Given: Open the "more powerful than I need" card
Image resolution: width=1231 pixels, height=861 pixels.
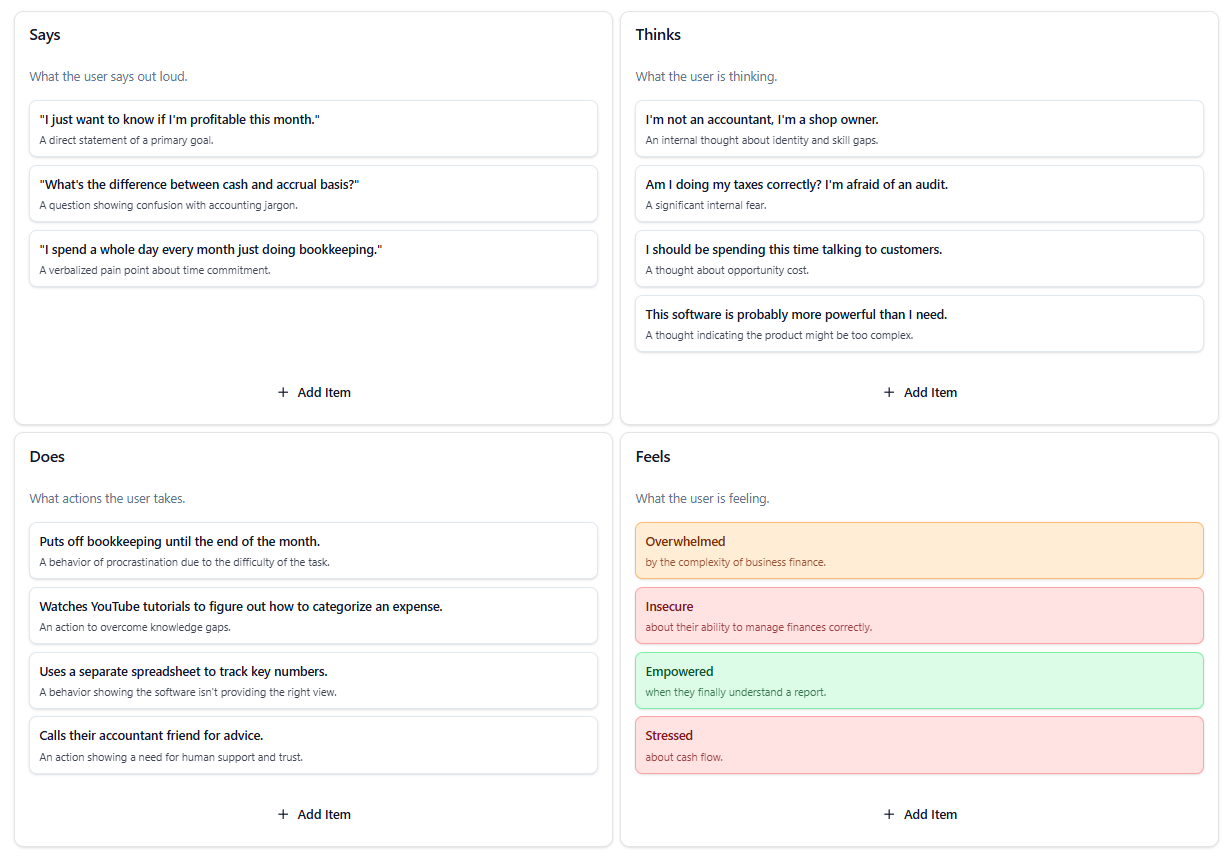Looking at the screenshot, I should (918, 323).
